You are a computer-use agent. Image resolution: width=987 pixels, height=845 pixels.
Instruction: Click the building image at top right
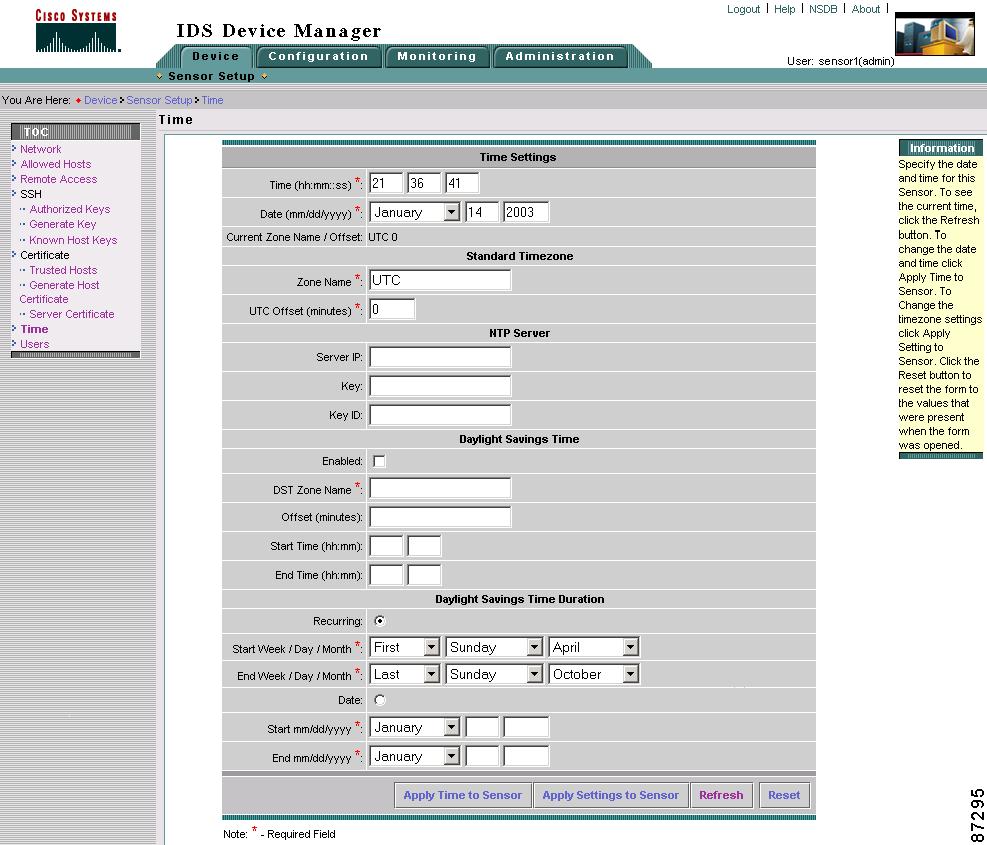(x=934, y=34)
